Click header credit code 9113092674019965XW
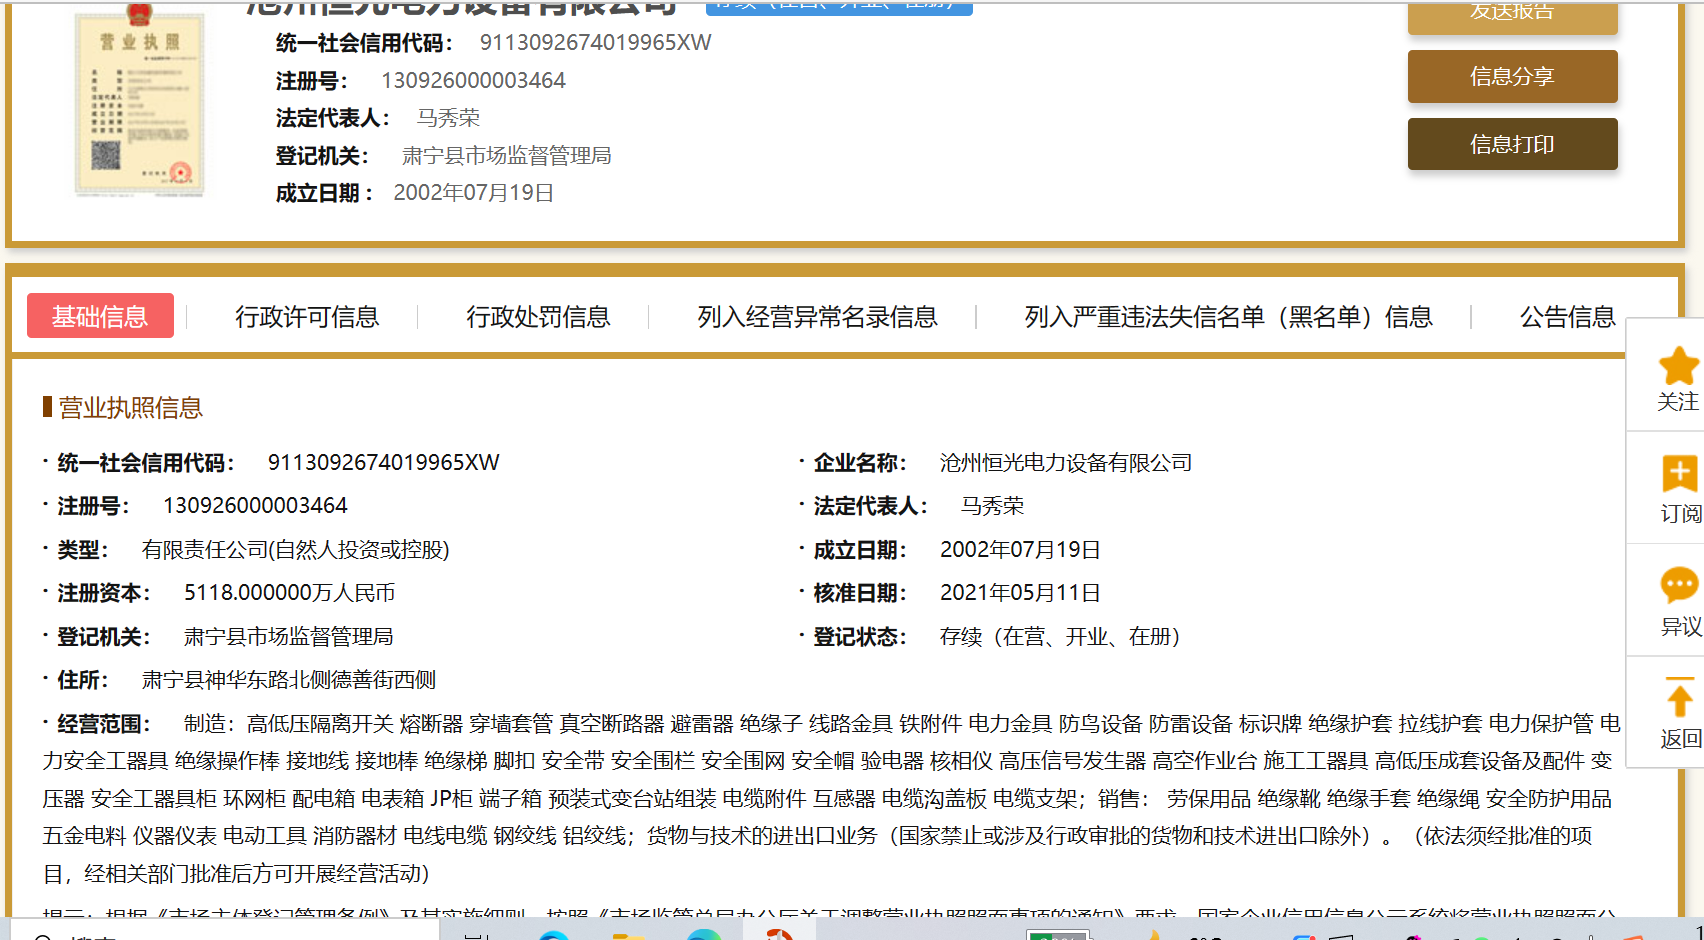This screenshot has height=940, width=1704. click(595, 42)
